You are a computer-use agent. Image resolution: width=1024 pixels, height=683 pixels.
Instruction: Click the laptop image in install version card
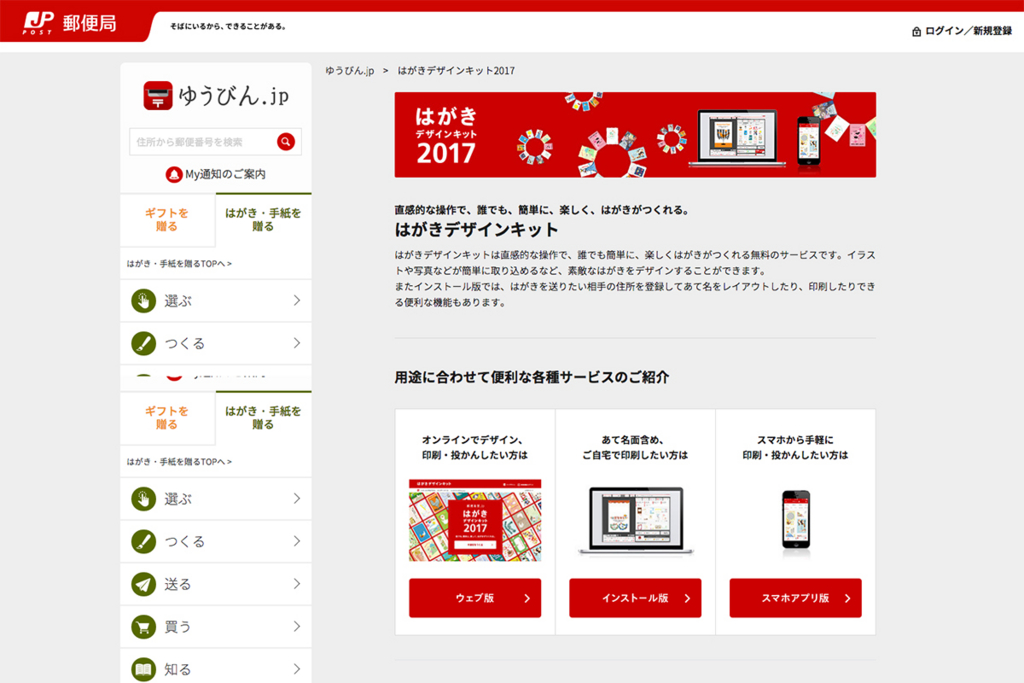pyautogui.click(x=635, y=521)
